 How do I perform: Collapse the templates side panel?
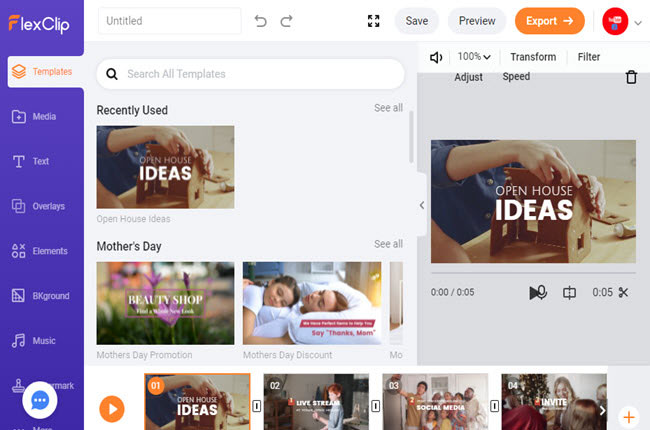point(421,205)
